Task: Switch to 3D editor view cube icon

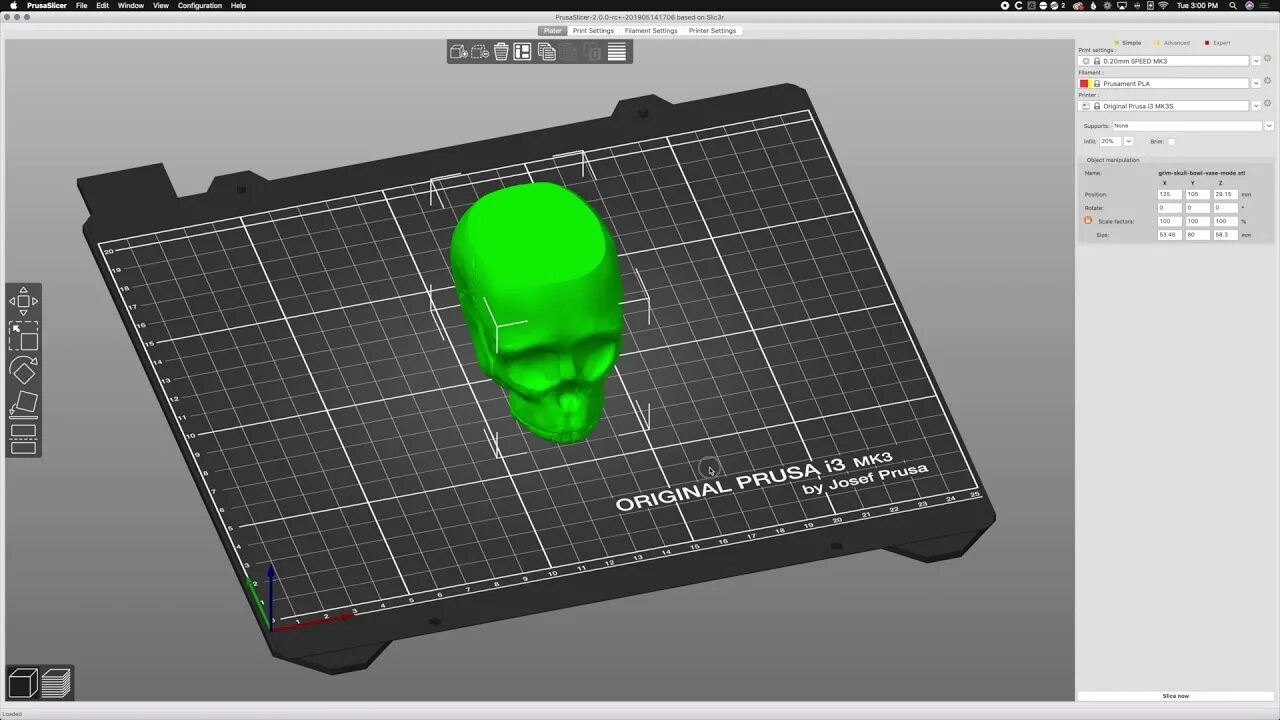Action: point(22,683)
